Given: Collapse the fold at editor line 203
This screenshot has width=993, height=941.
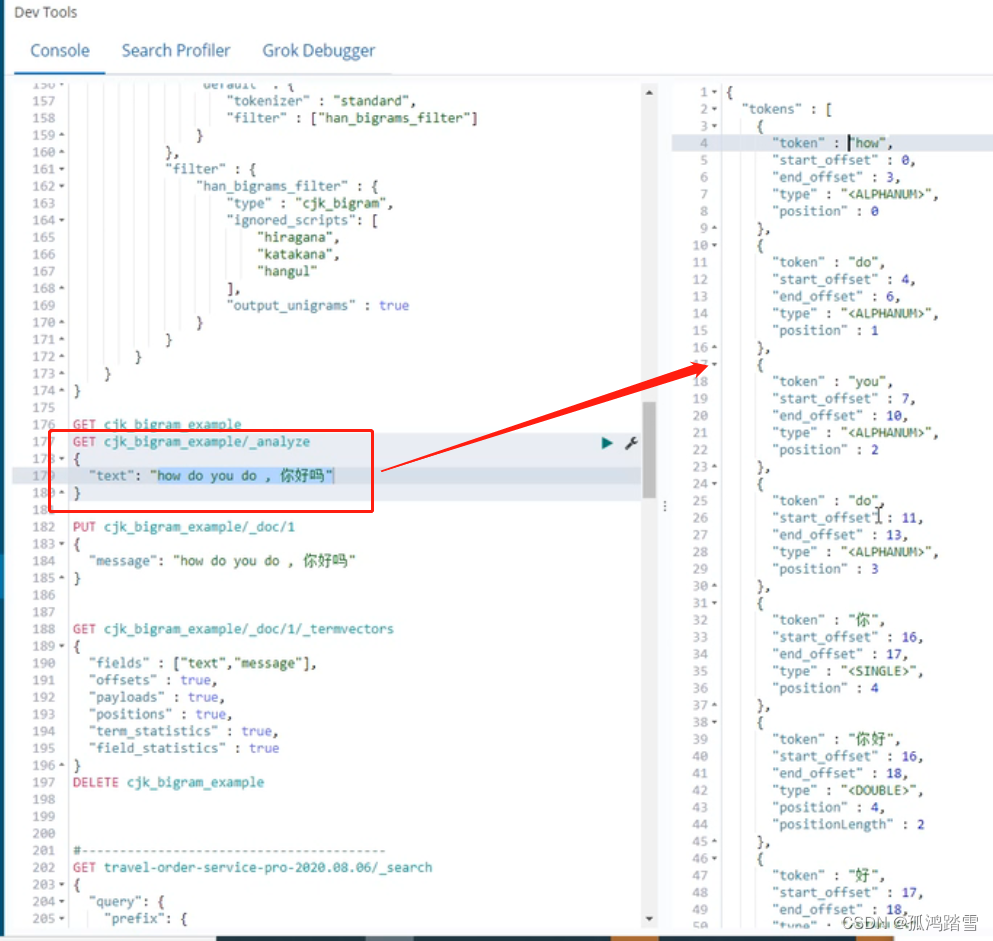Looking at the screenshot, I should 61,885.
